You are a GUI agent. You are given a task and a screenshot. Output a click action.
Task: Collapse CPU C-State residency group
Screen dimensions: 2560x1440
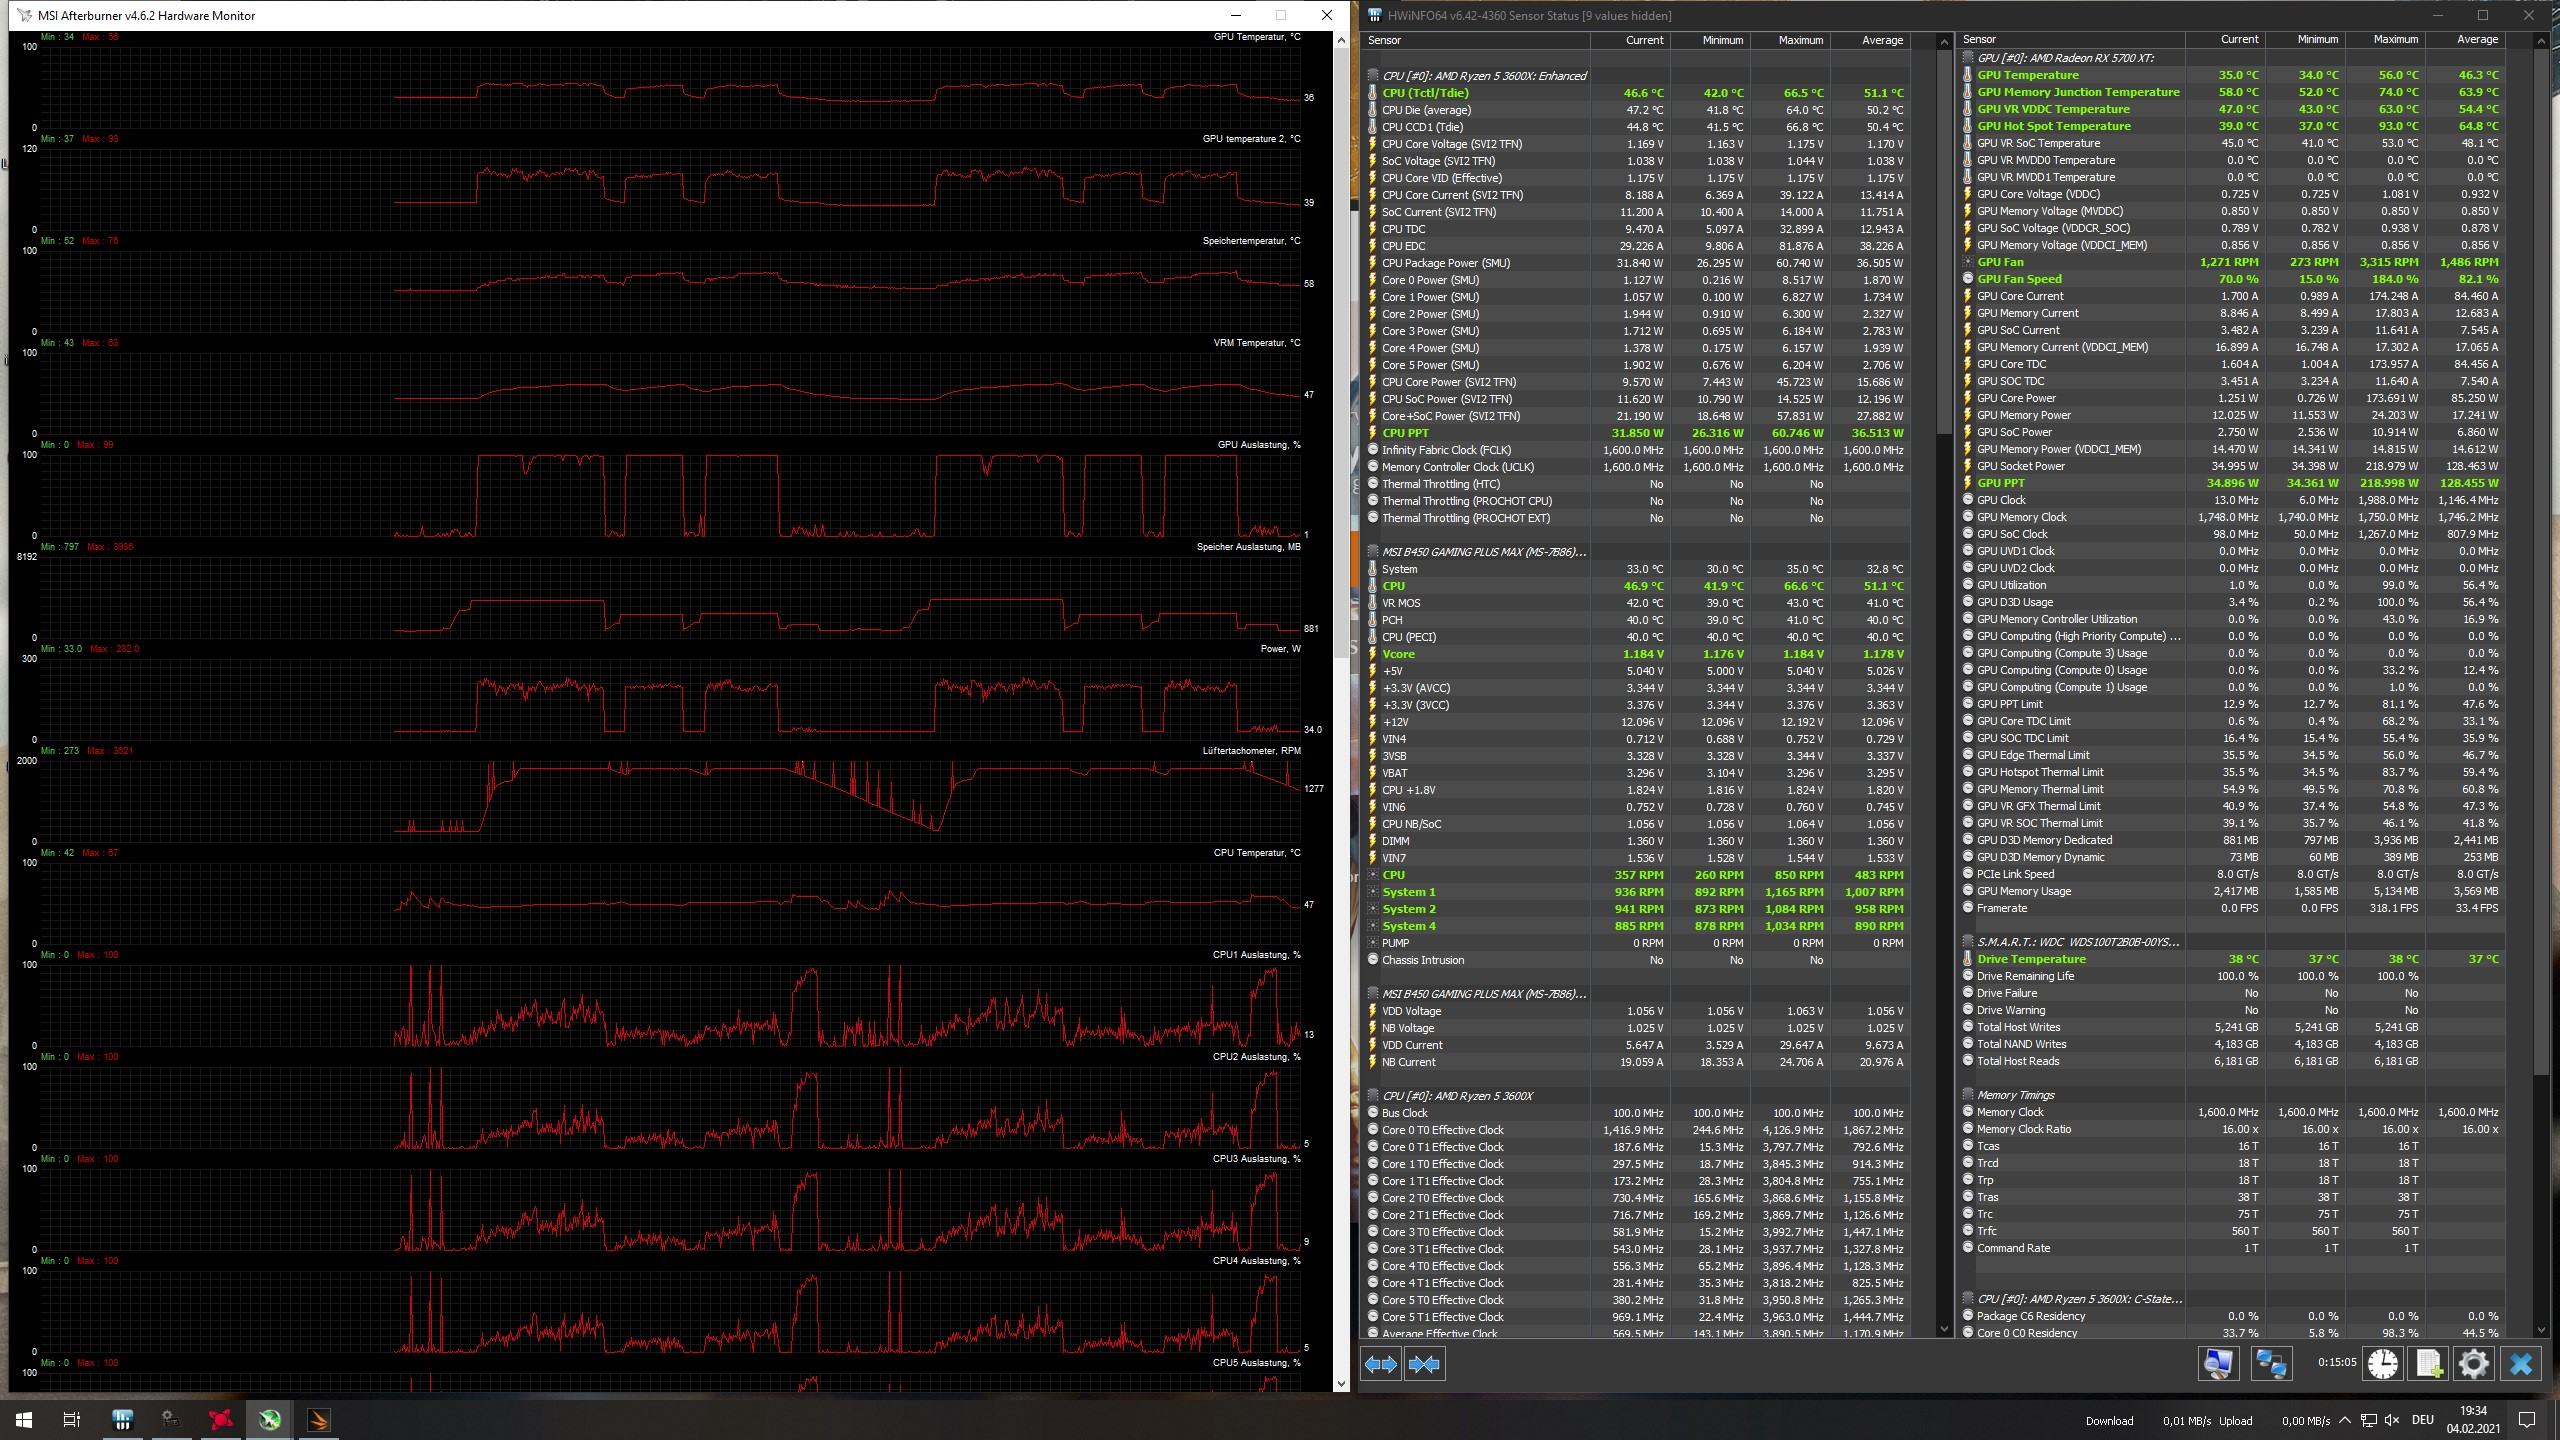point(1968,1299)
